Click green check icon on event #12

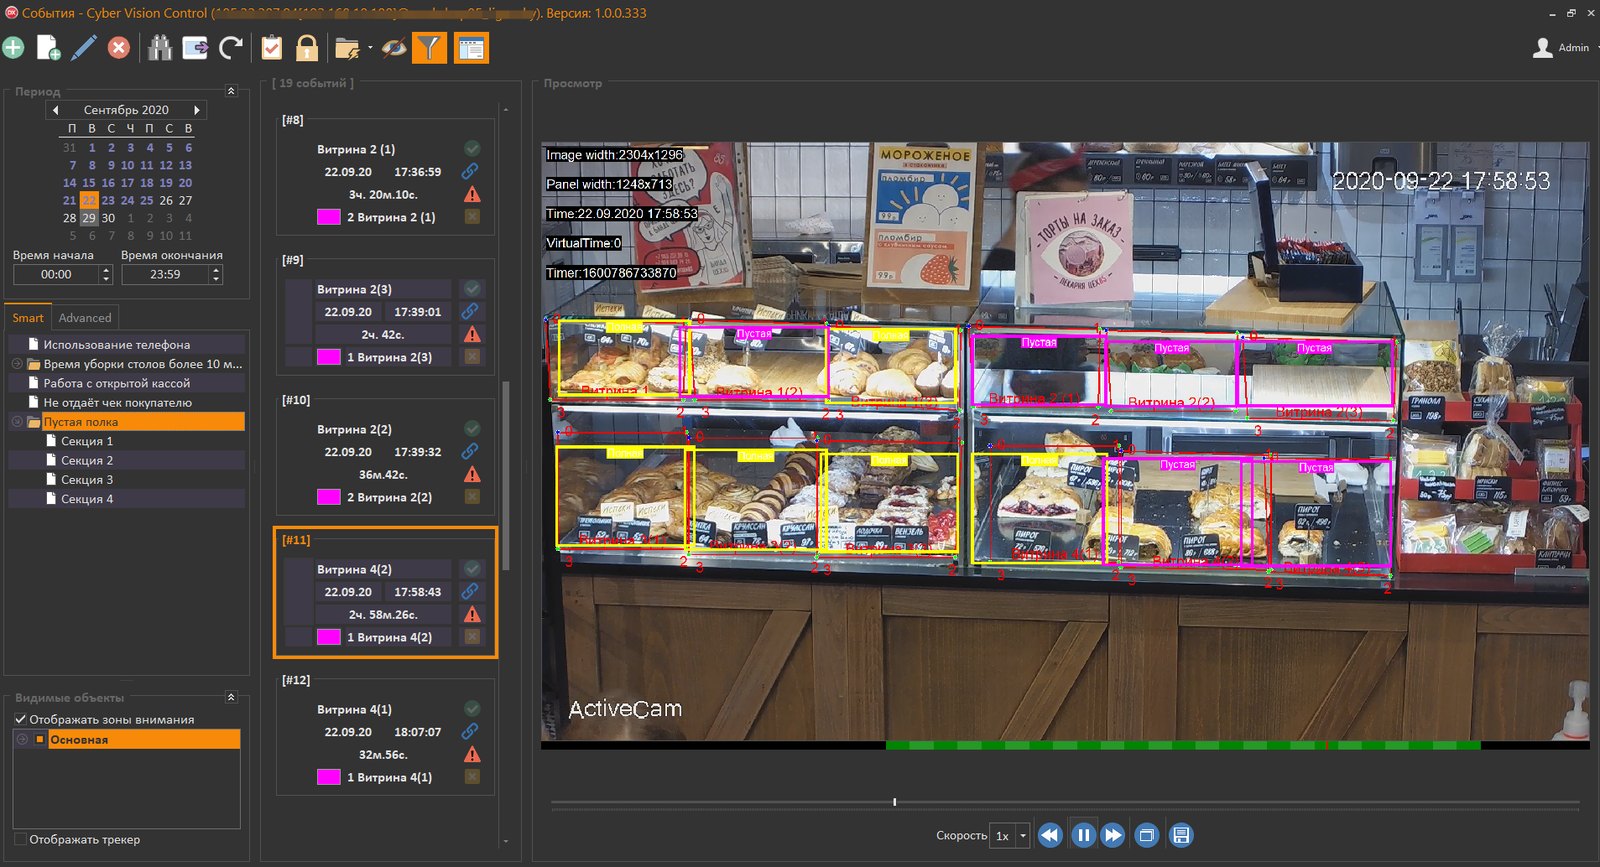472,709
